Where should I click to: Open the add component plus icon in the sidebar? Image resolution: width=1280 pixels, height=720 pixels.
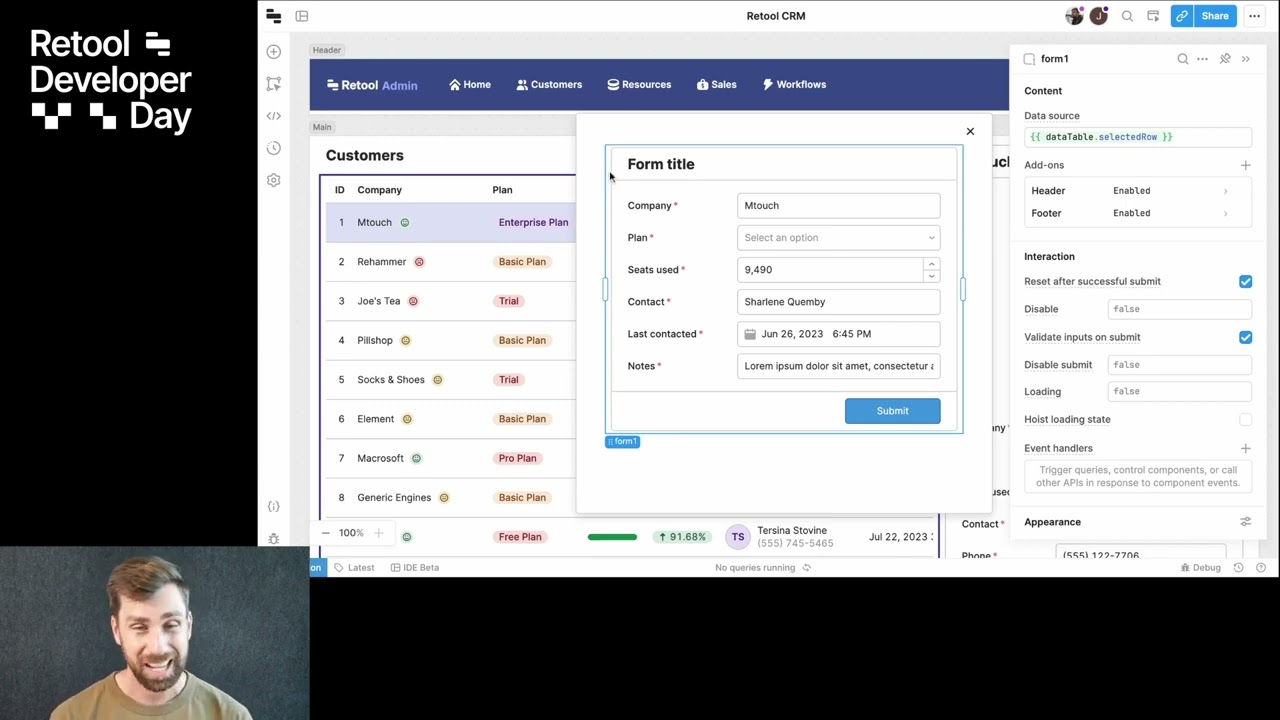click(274, 52)
